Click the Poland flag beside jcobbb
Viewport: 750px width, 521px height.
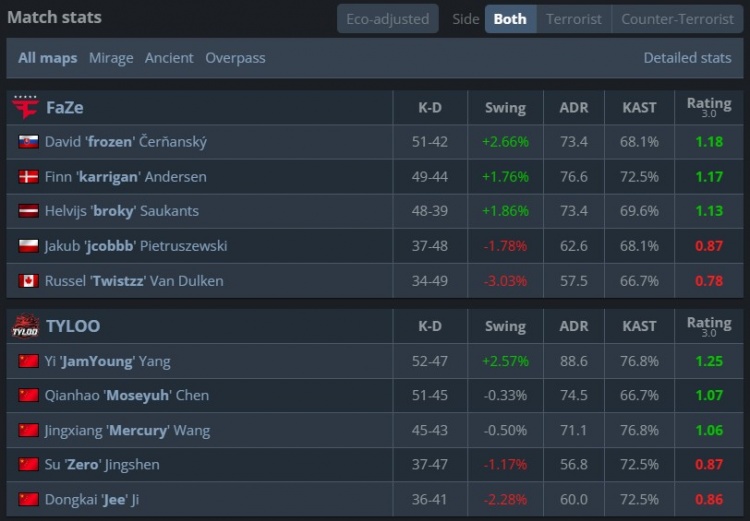[28, 246]
